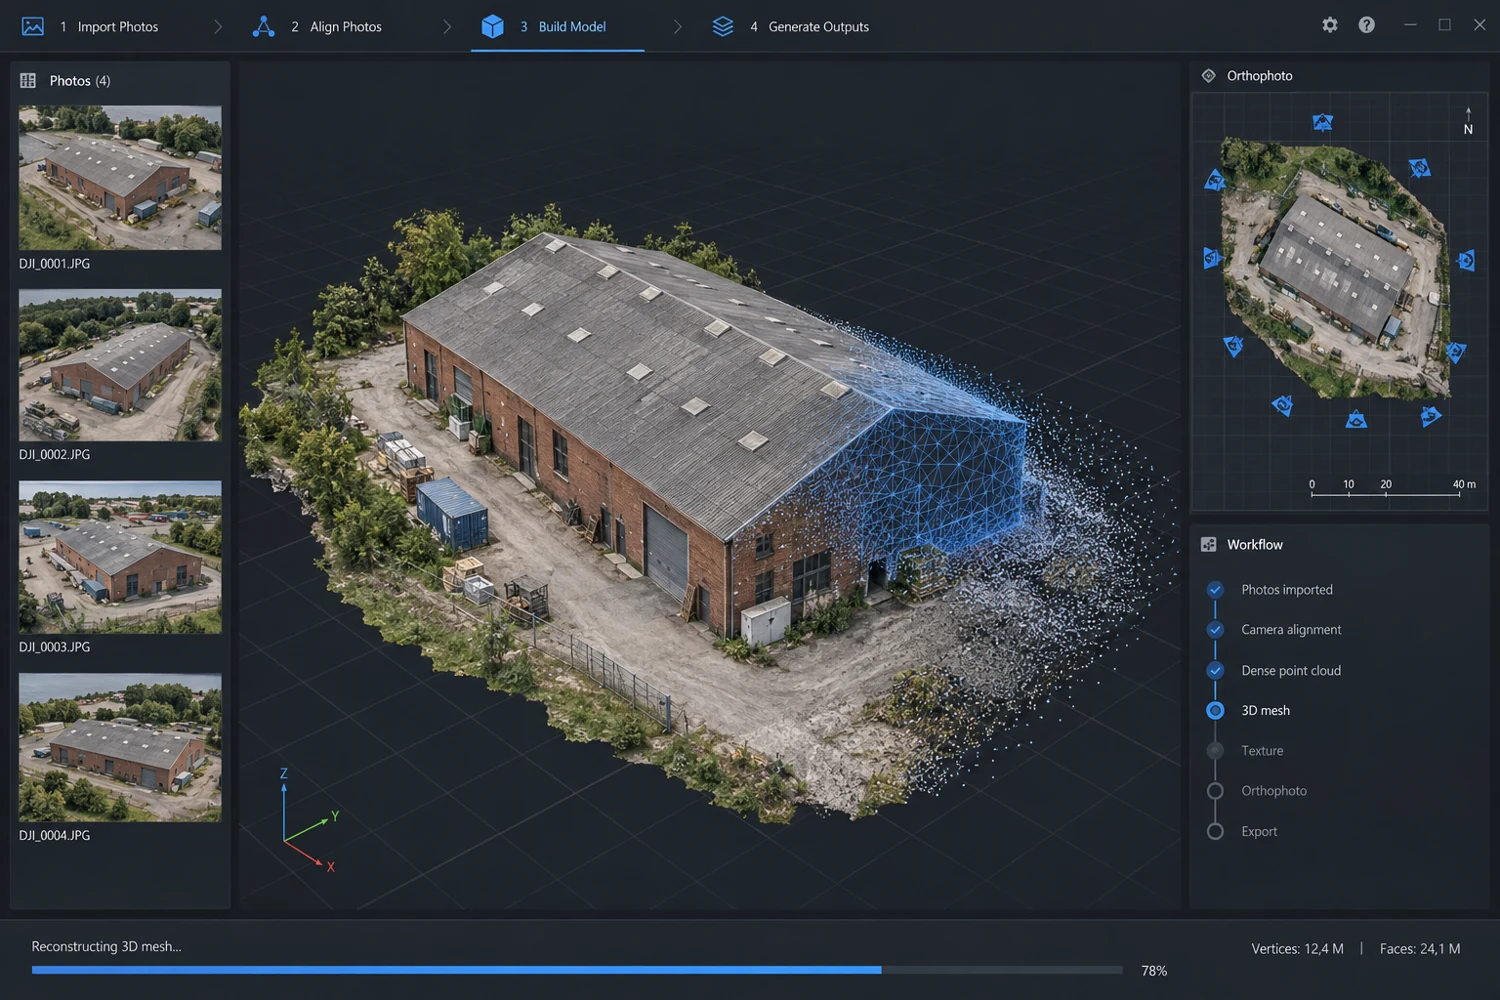Click the "Reconstructing 3D mesh..." status text

106,946
